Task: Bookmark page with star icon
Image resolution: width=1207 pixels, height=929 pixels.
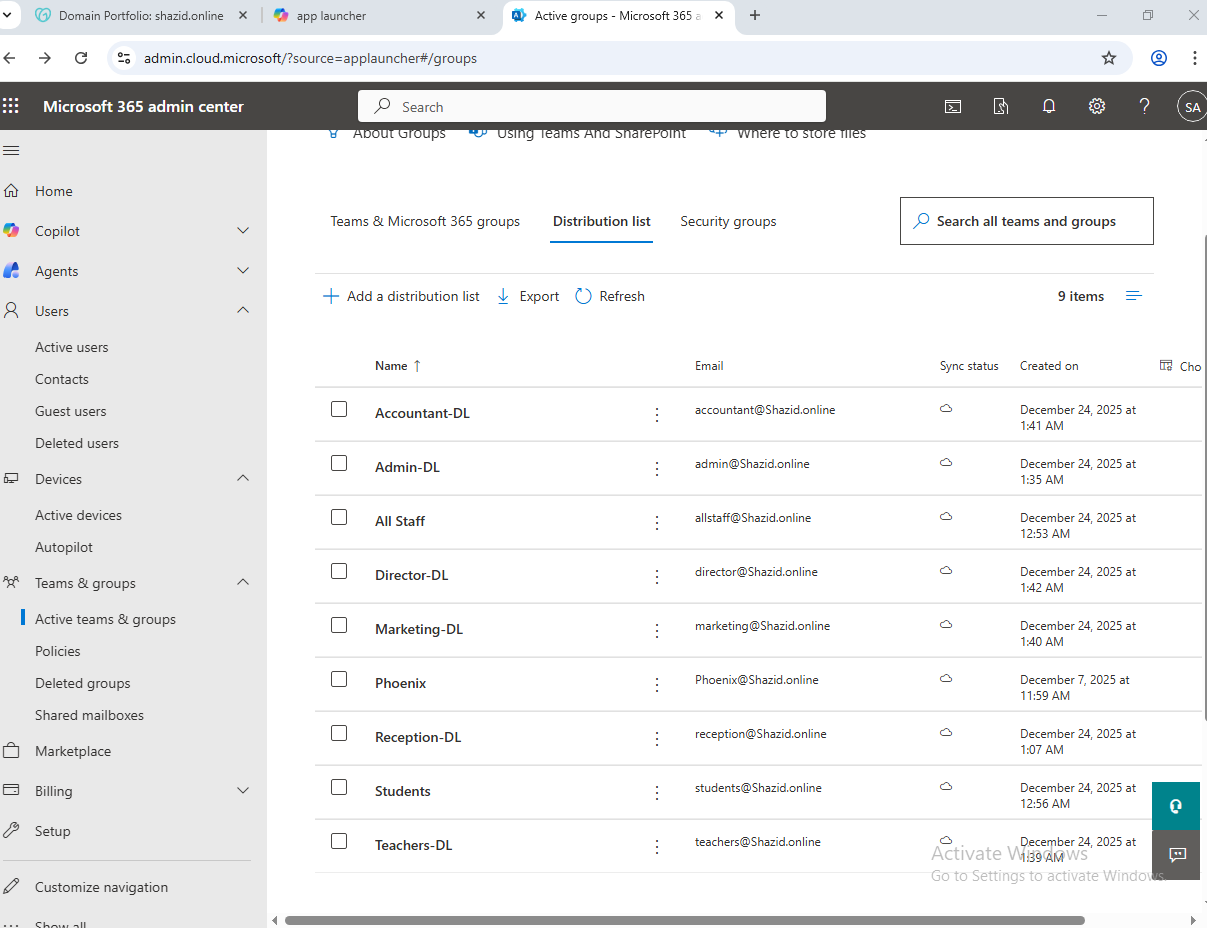Action: pyautogui.click(x=1109, y=58)
